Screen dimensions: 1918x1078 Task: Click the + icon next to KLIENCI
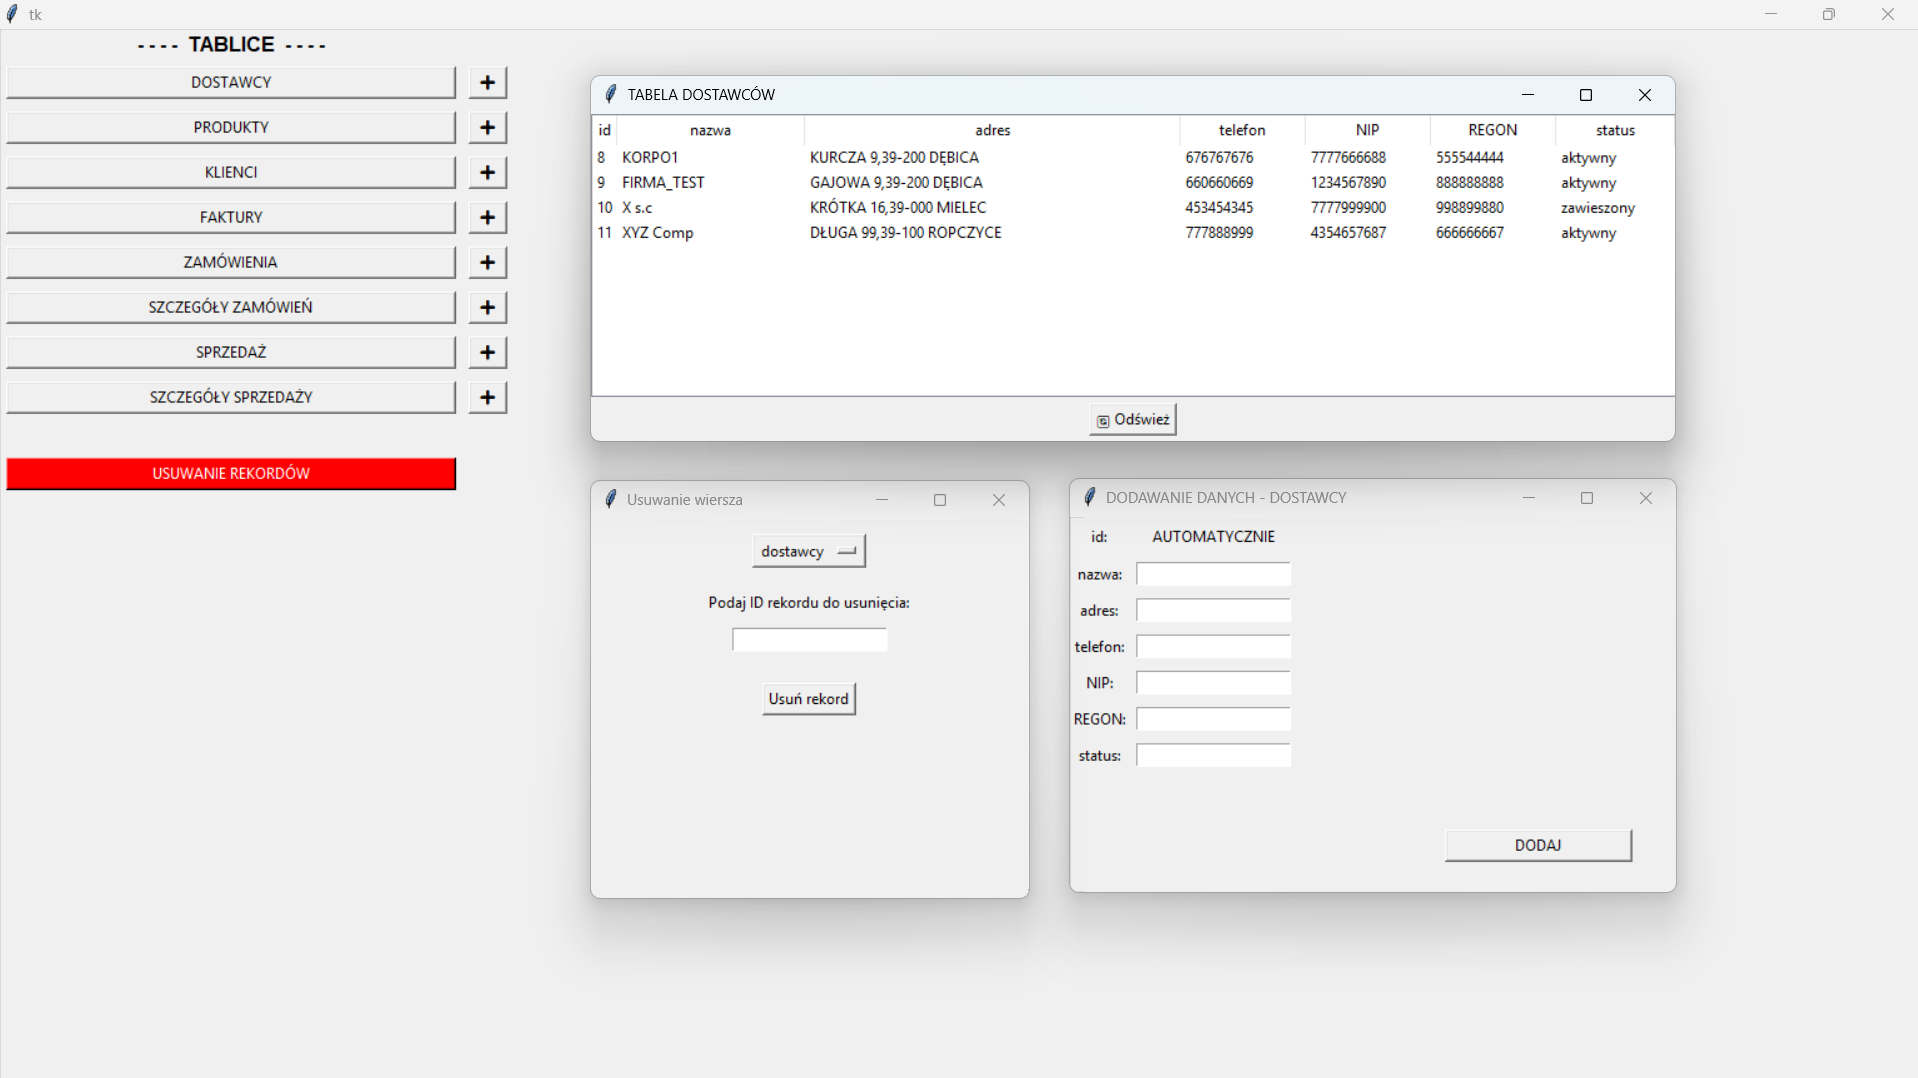[x=487, y=172]
